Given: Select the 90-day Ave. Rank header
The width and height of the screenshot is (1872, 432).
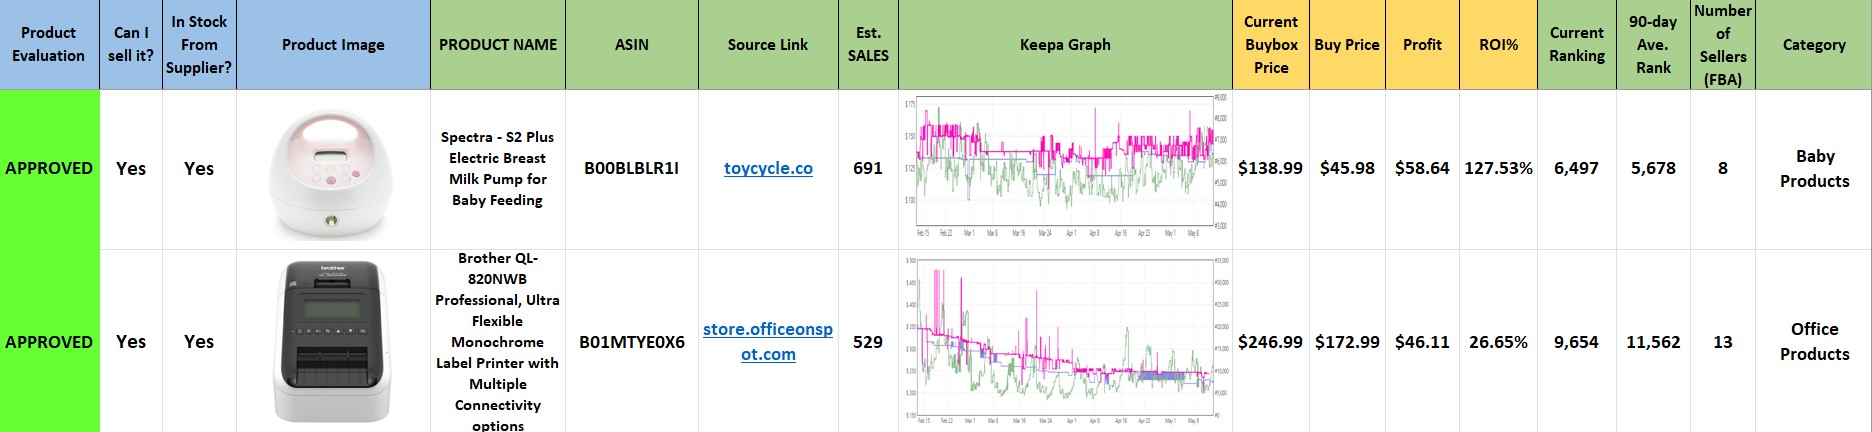Looking at the screenshot, I should 1653,45.
